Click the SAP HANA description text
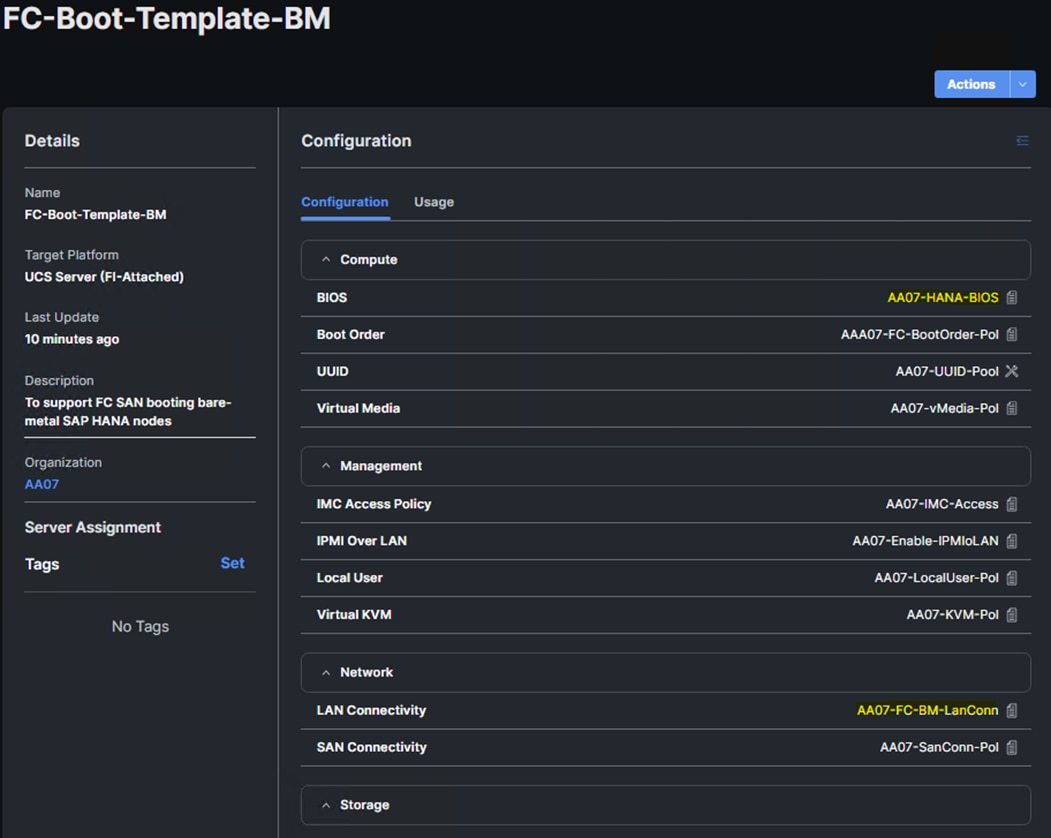Screen dimensions: 1051x838 pyautogui.click(x=128, y=412)
